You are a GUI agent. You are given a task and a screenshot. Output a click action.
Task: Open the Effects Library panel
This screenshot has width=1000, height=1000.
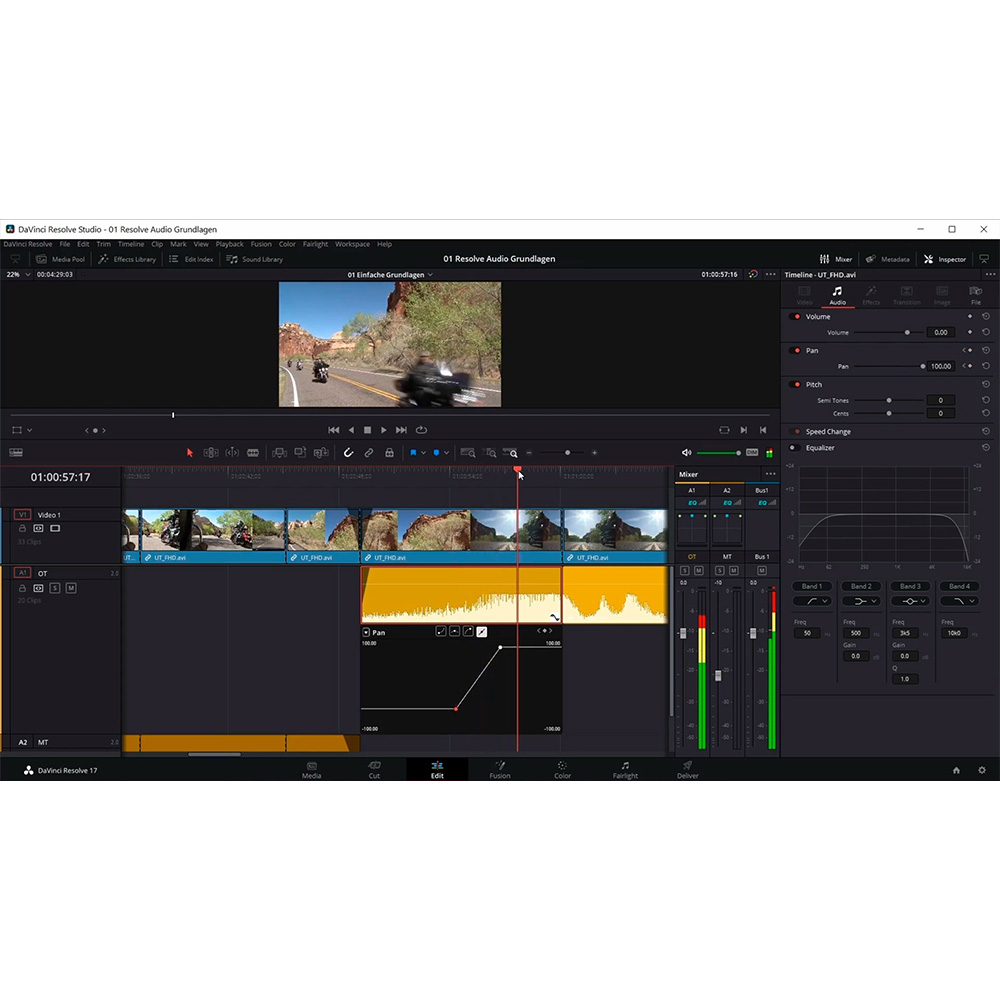127,259
